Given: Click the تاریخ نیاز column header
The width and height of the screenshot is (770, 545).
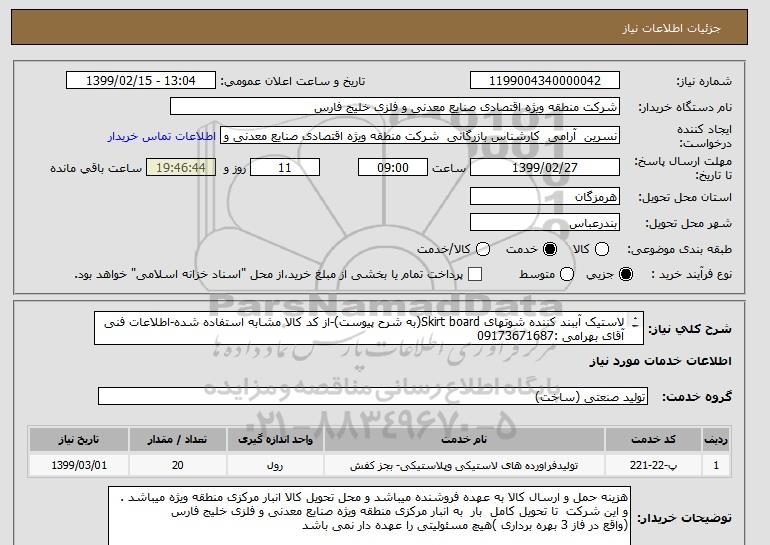Looking at the screenshot, I should click(79, 439).
